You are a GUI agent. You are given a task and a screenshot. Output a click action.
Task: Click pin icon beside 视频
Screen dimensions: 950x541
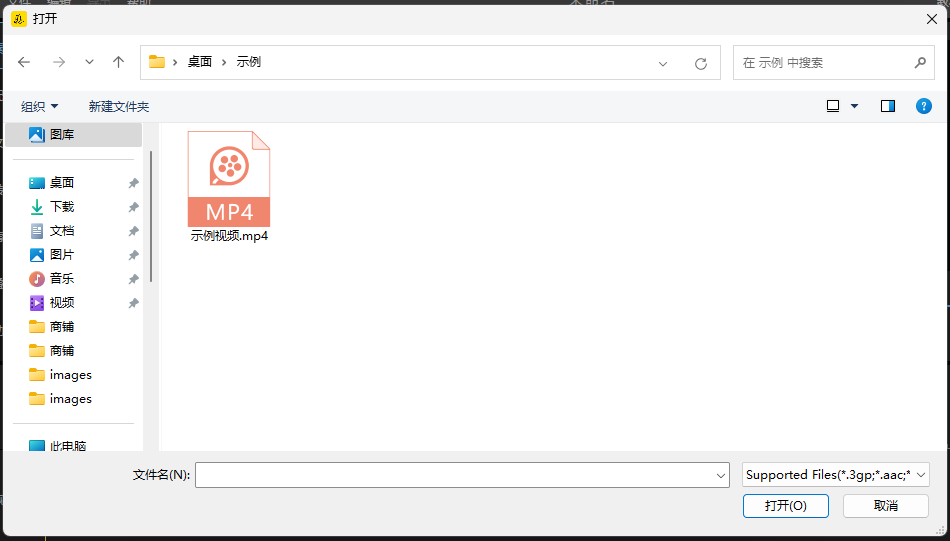click(133, 303)
